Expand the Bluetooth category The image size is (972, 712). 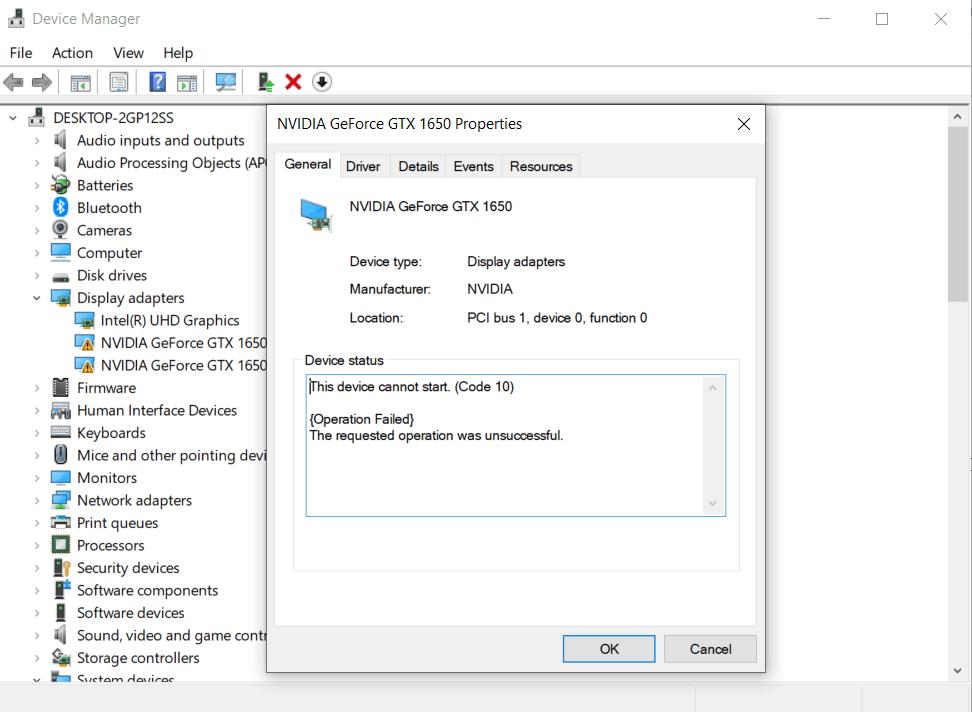pyautogui.click(x=37, y=208)
